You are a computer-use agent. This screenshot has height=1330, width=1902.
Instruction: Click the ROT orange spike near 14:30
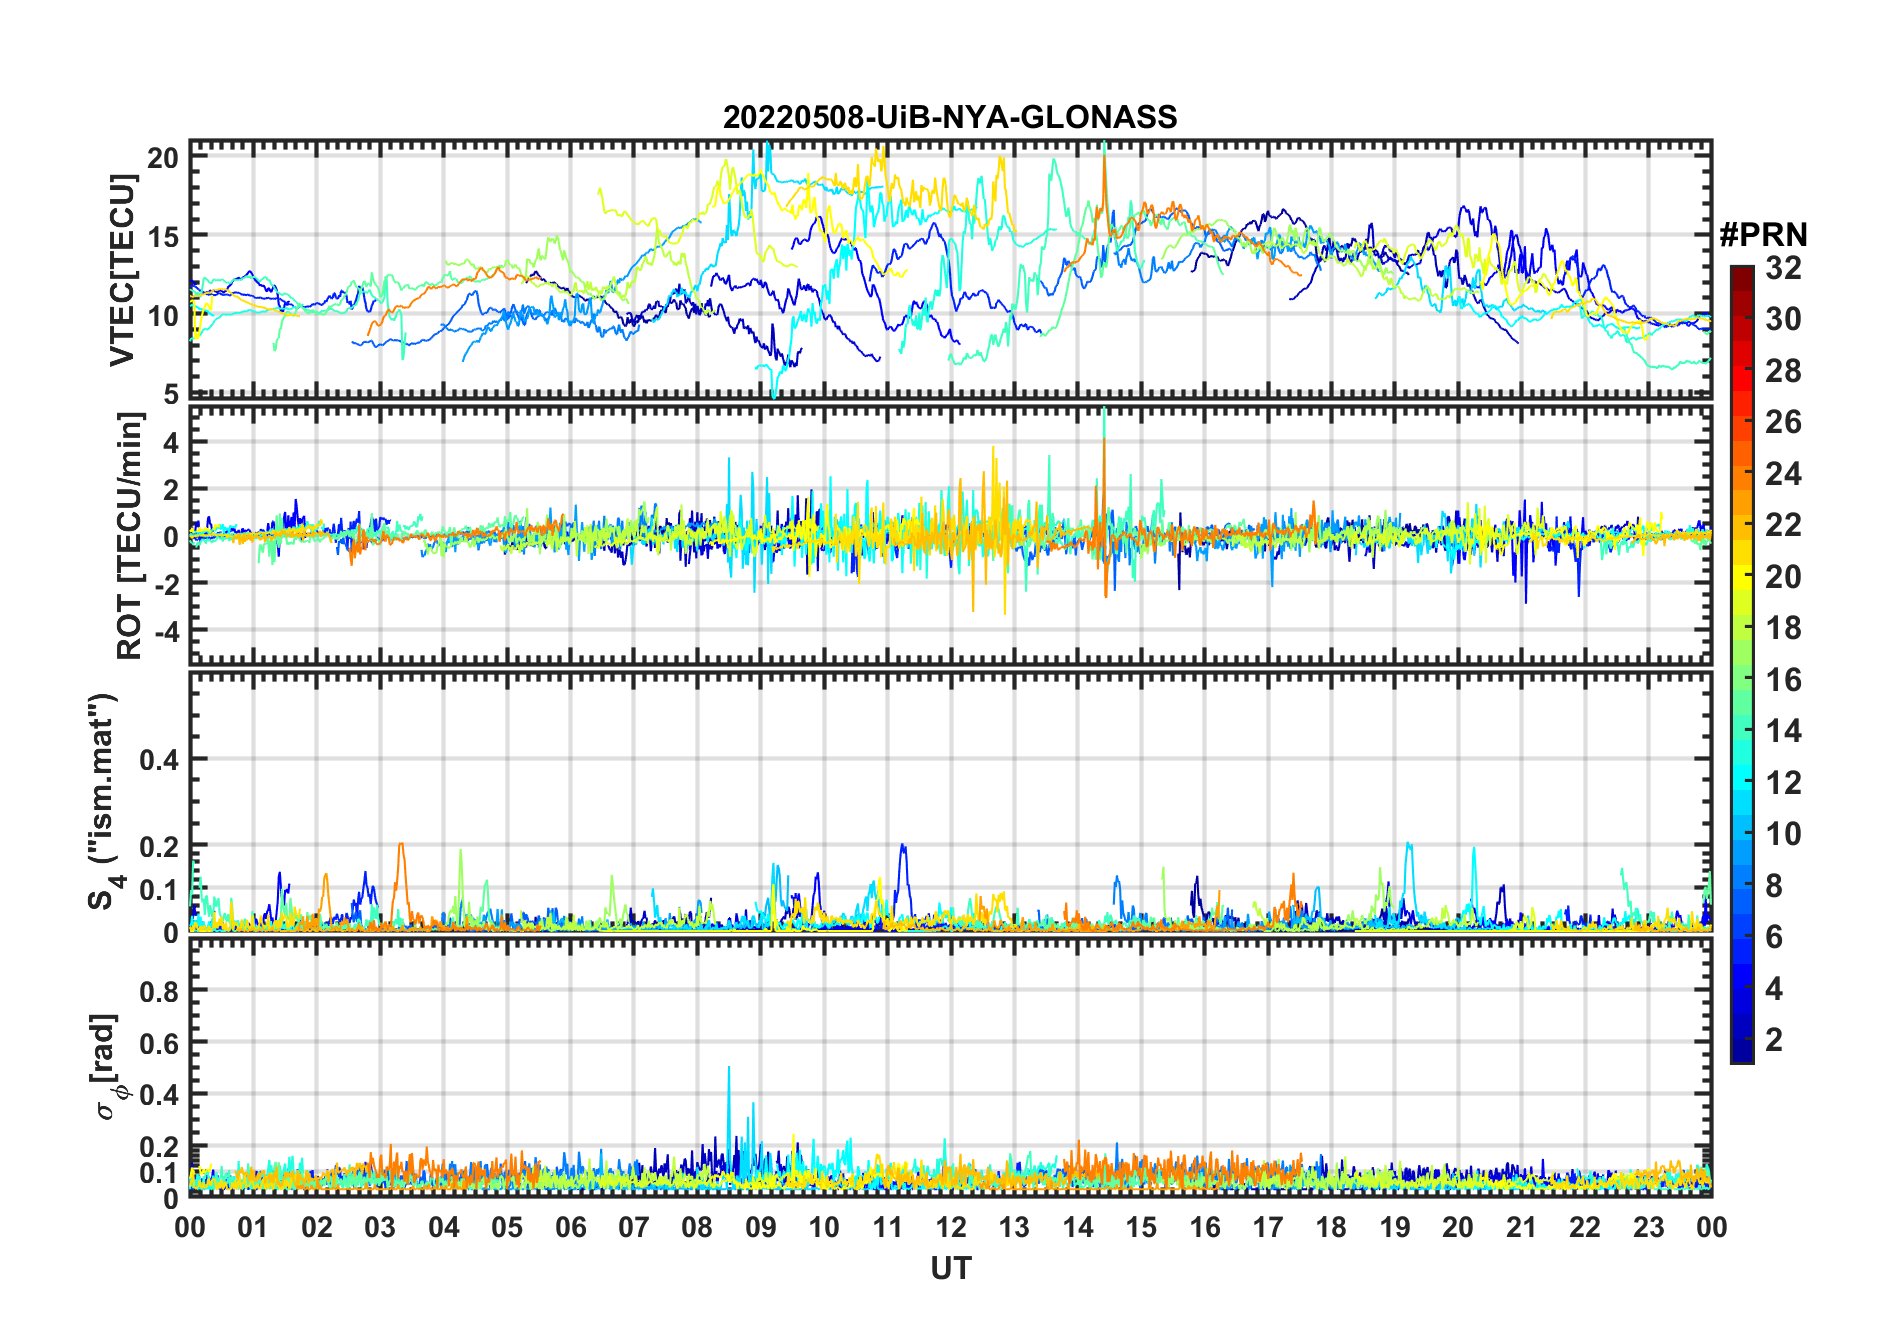tap(1104, 520)
